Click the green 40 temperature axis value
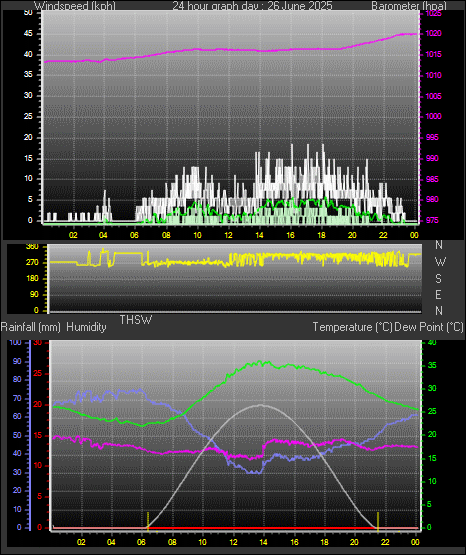The image size is (466, 555). [432, 343]
